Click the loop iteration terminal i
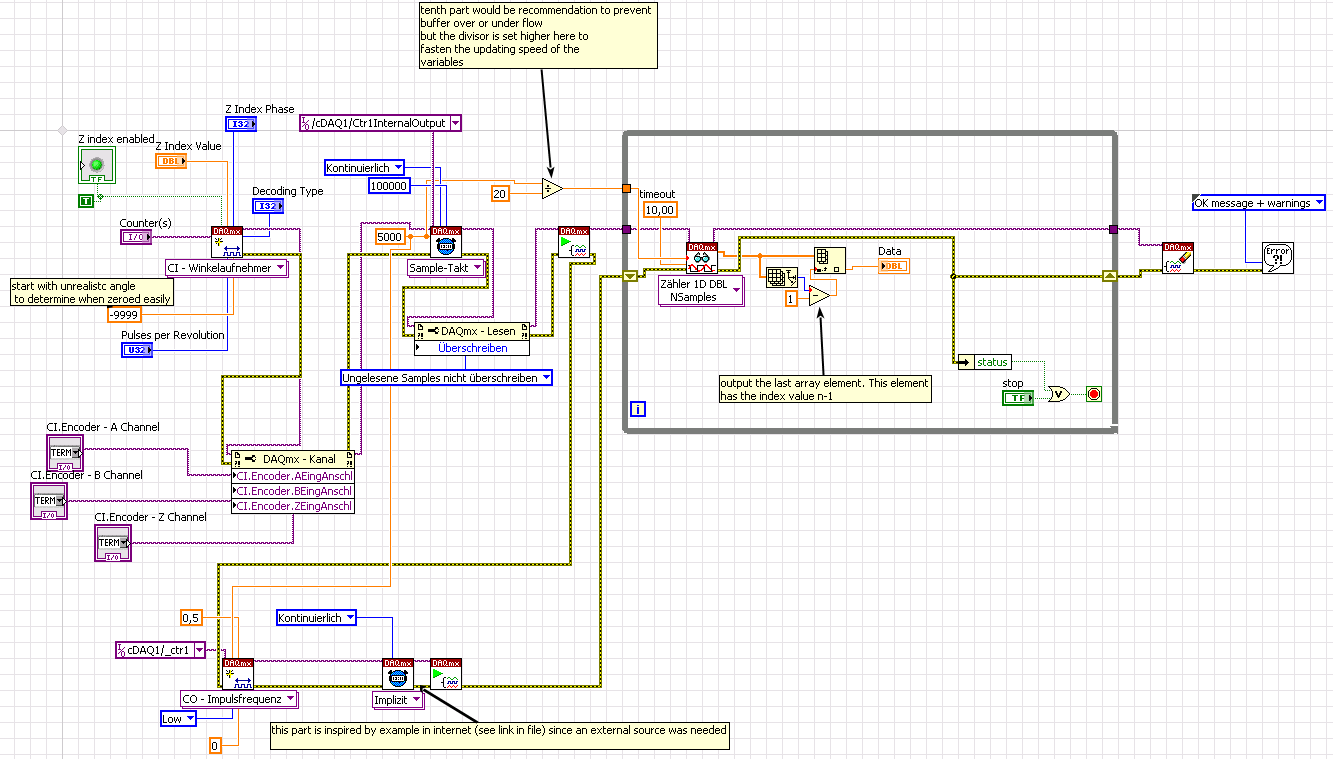The width and height of the screenshot is (1333, 759). point(637,408)
